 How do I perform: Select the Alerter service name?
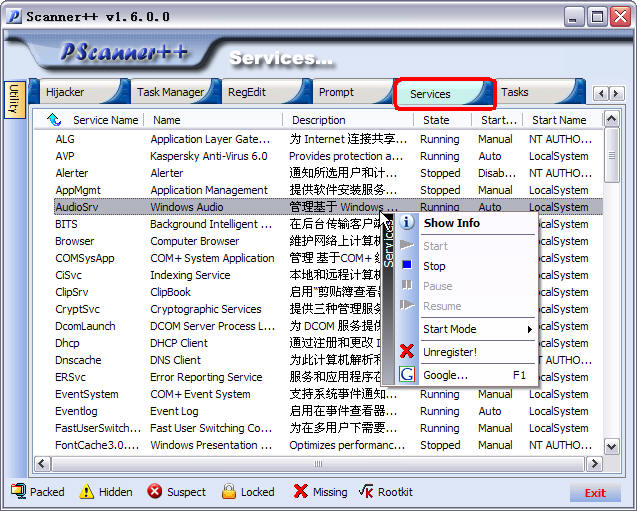coord(72,173)
